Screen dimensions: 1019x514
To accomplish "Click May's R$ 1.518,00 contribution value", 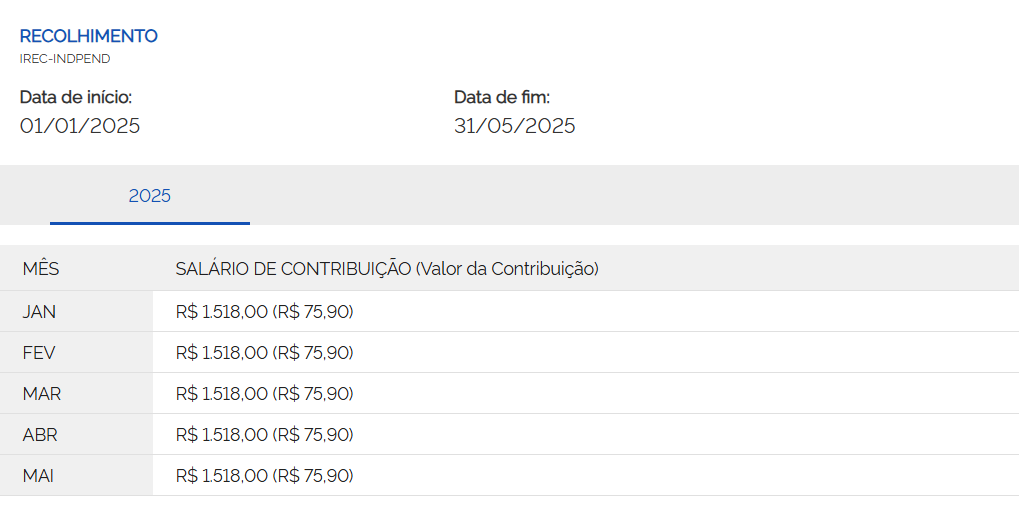I will pos(222,476).
